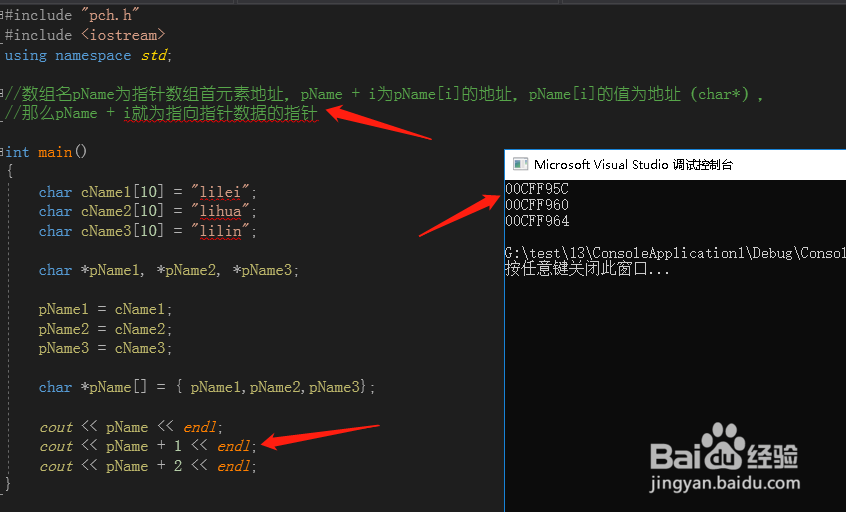Viewport: 846px width, 512px height.
Task: Click the pName3 = cName3 assignment
Action: pyautogui.click(x=105, y=348)
